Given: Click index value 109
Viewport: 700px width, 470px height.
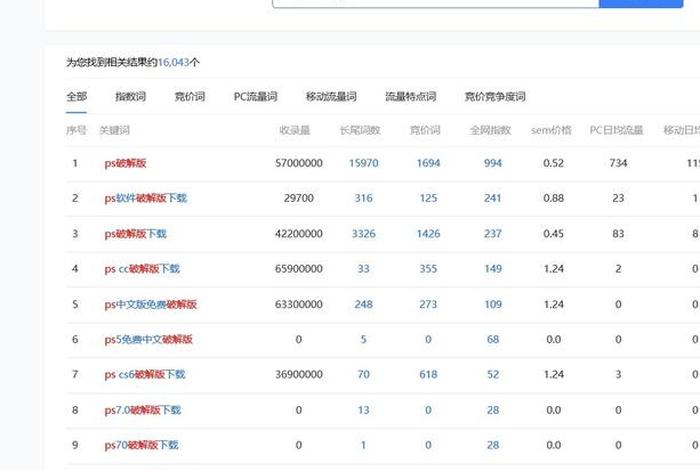Looking at the screenshot, I should point(493,304).
